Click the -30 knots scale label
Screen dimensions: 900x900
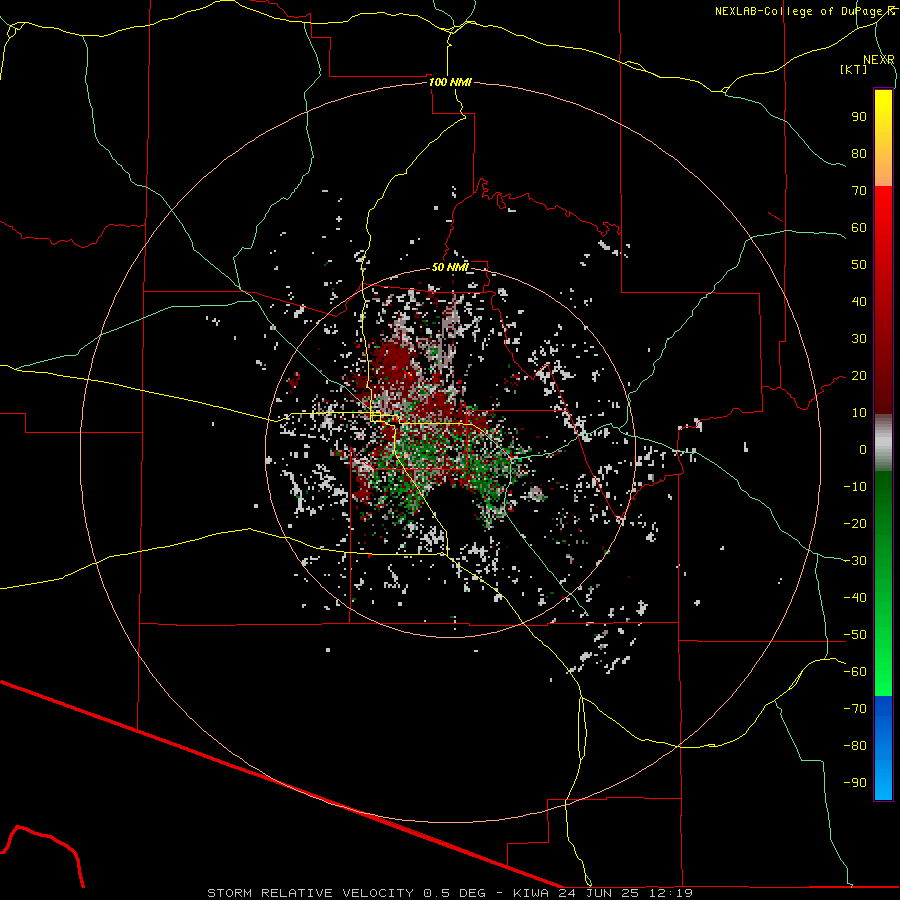855,561
